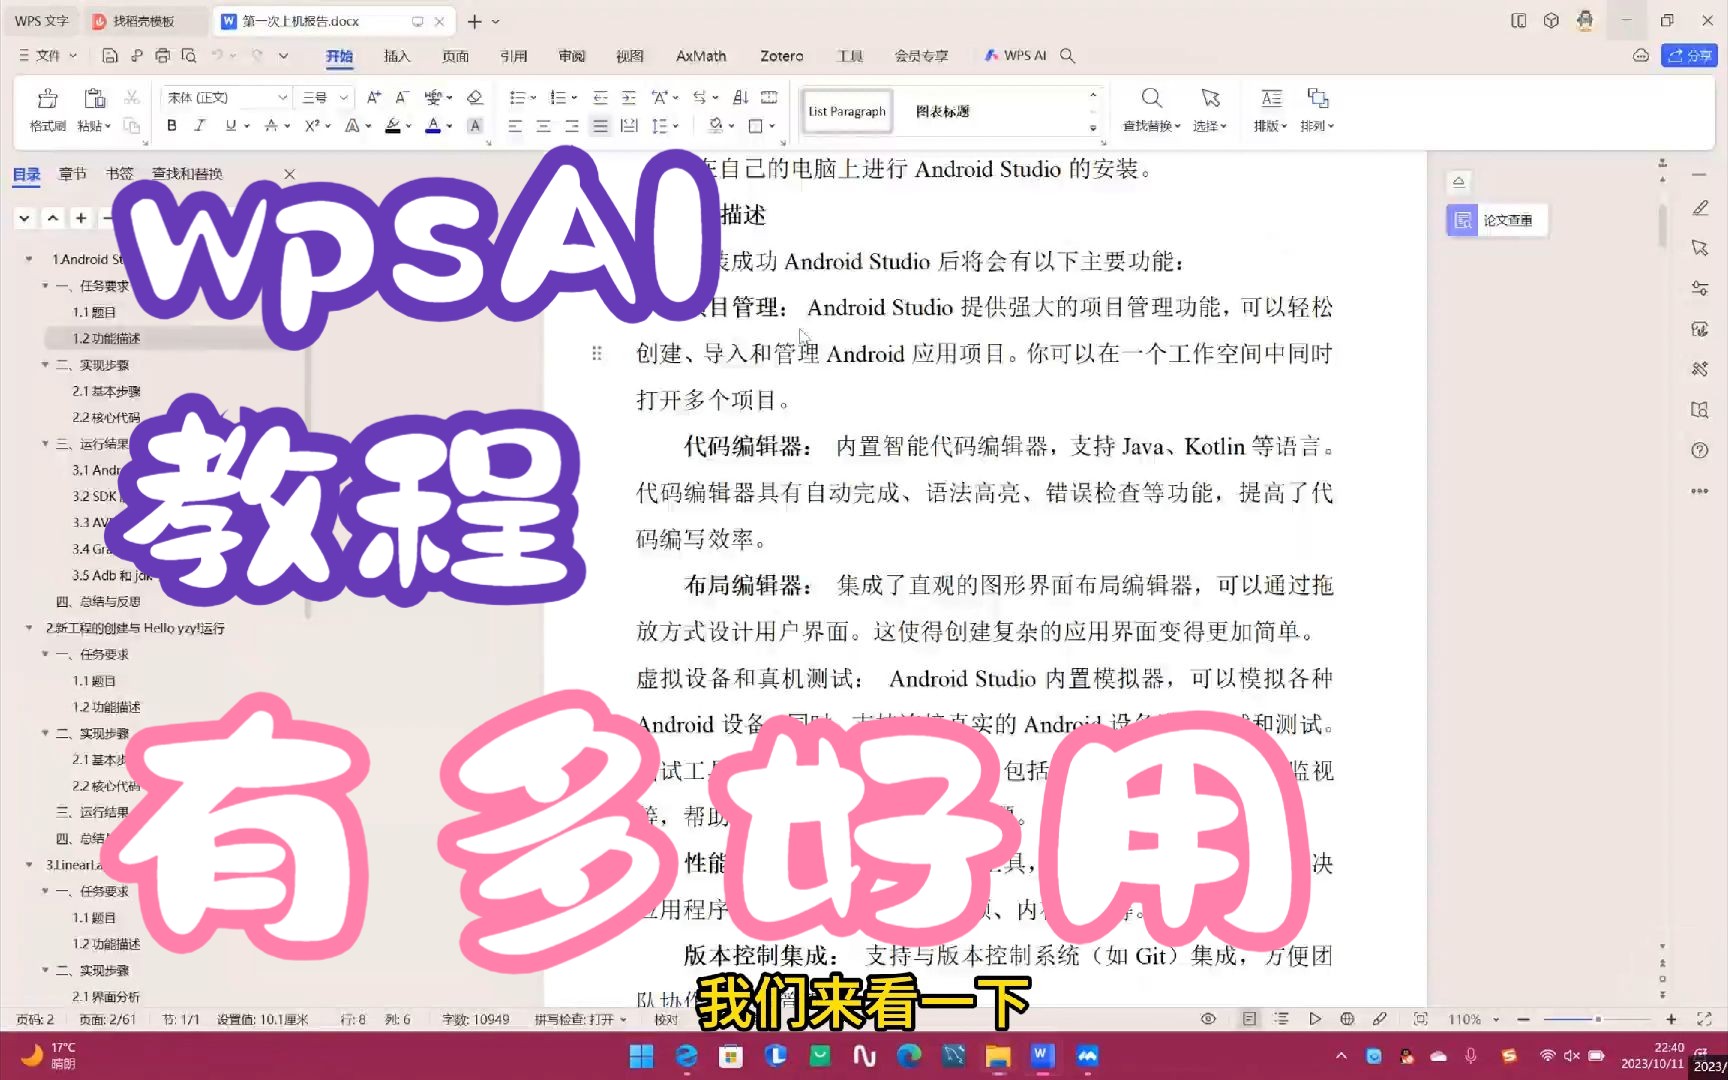
Task: Click the font color A swatch
Action: pyautogui.click(x=432, y=126)
